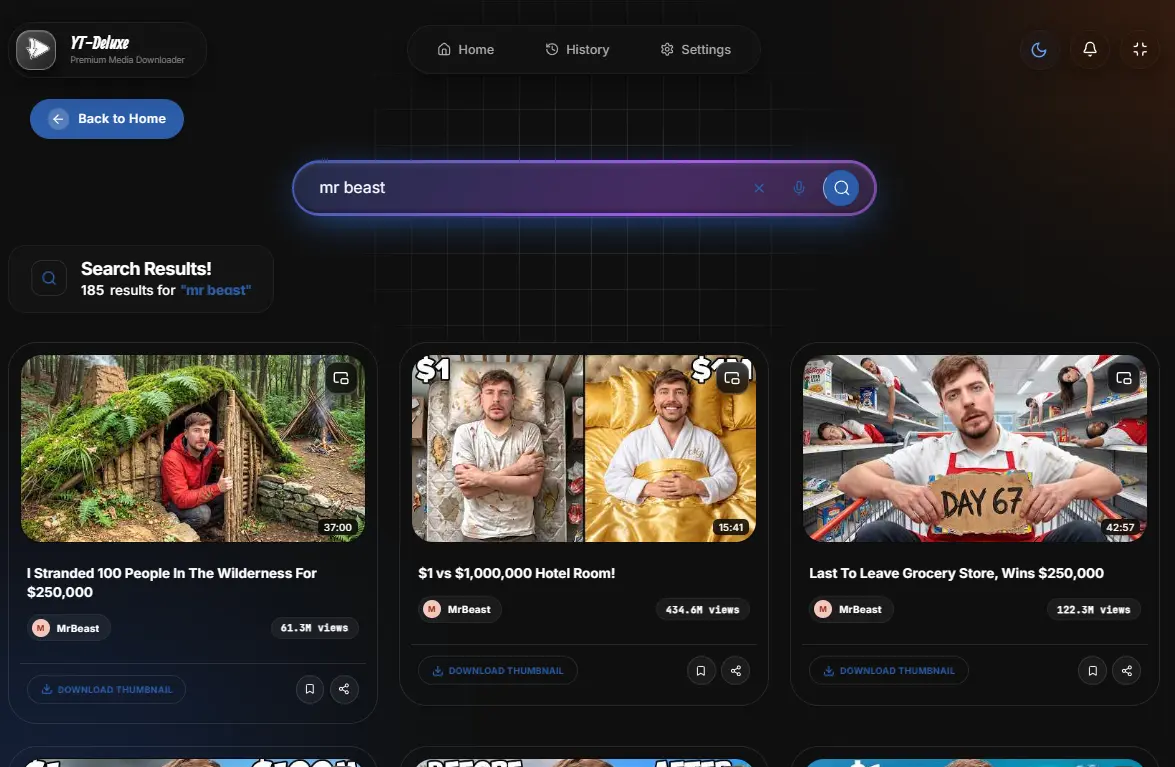Activate voice search microphone icon
The image size is (1175, 767).
[x=799, y=188]
